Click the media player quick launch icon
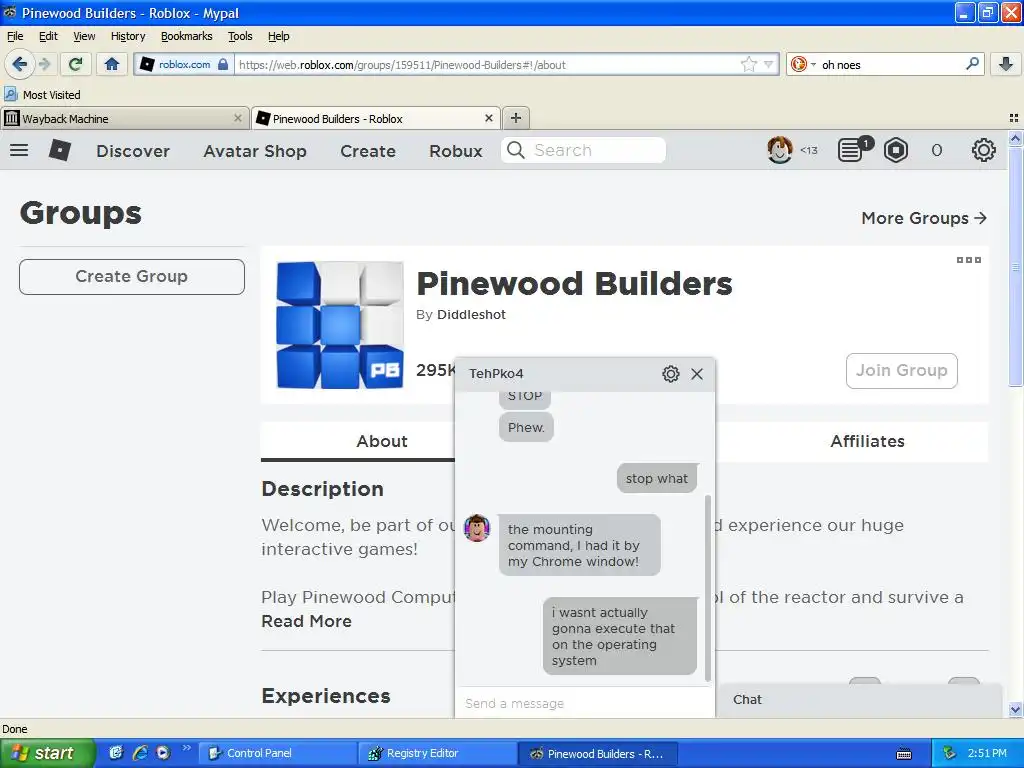1024x768 pixels. coord(163,753)
